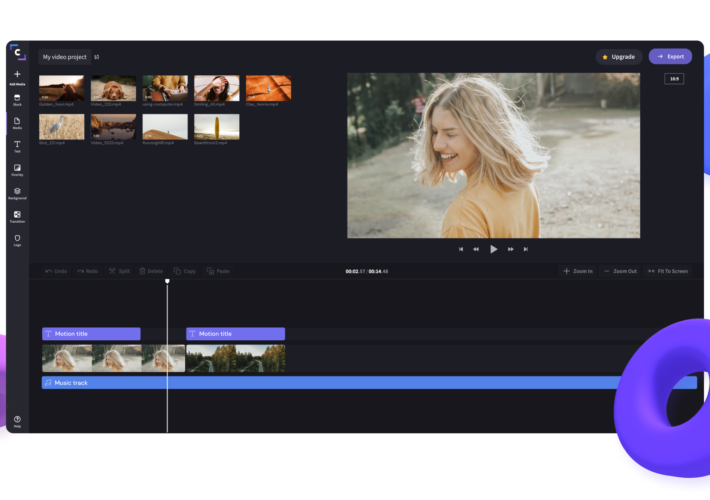Click the Upgrade button

(x=619, y=57)
